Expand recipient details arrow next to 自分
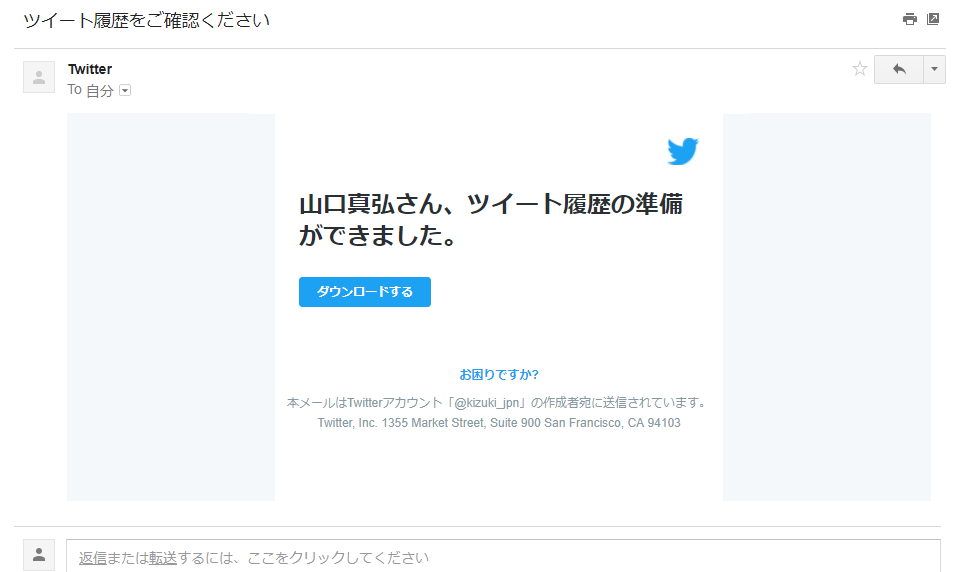956x572 pixels. [125, 91]
